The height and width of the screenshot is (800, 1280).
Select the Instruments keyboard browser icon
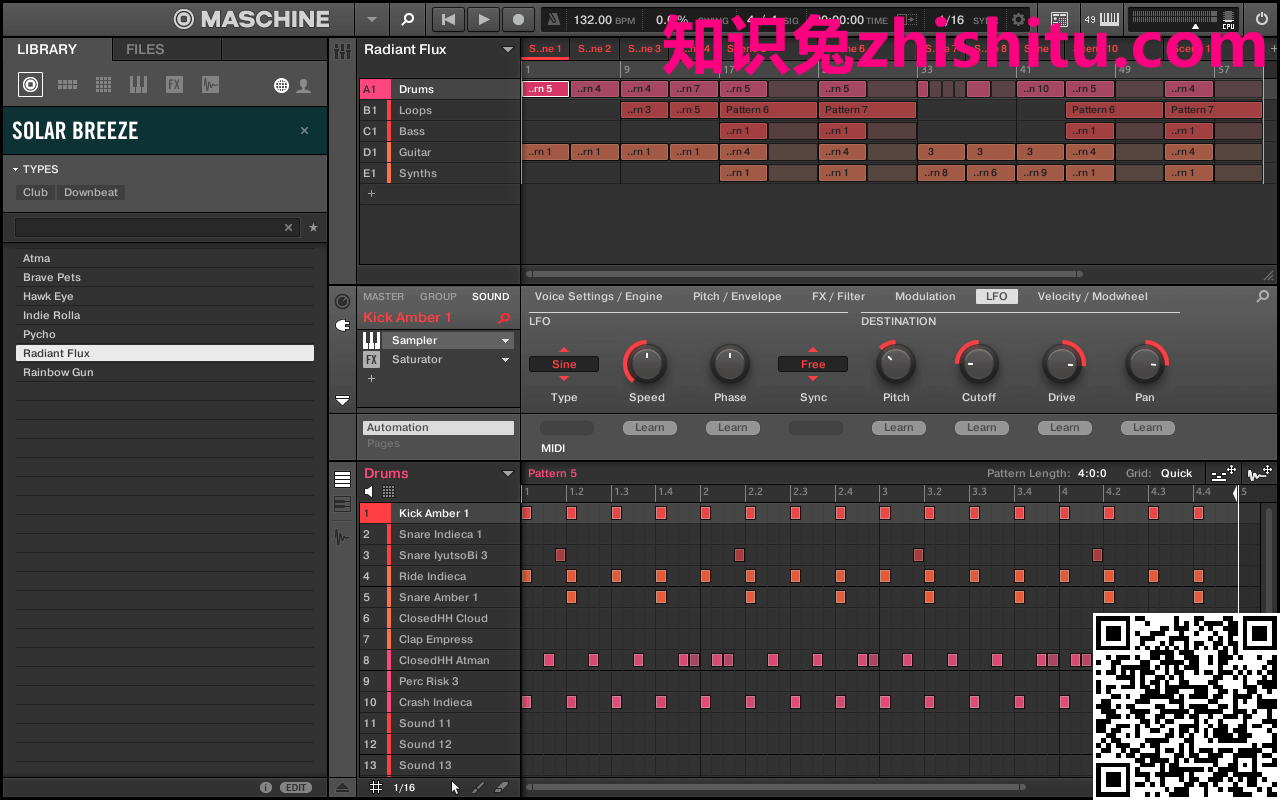(138, 85)
